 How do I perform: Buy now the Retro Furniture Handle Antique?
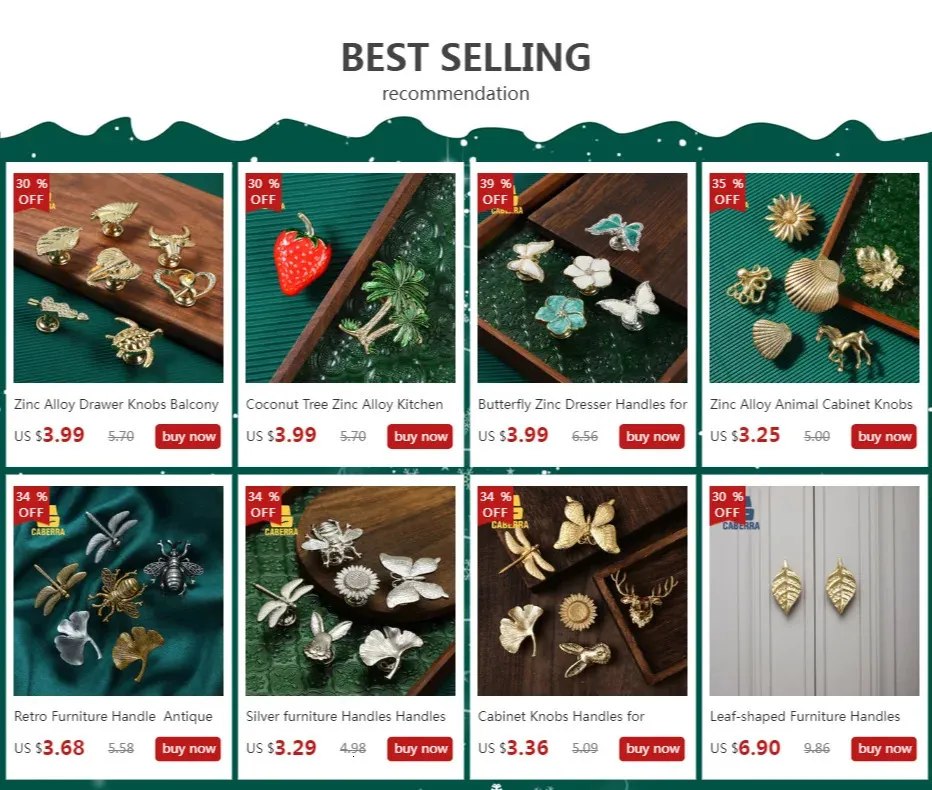pos(188,749)
